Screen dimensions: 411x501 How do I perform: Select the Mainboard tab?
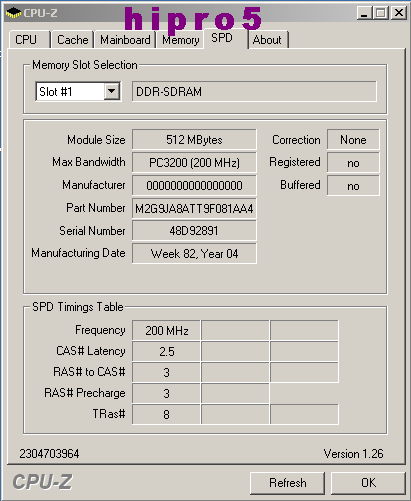[x=125, y=40]
